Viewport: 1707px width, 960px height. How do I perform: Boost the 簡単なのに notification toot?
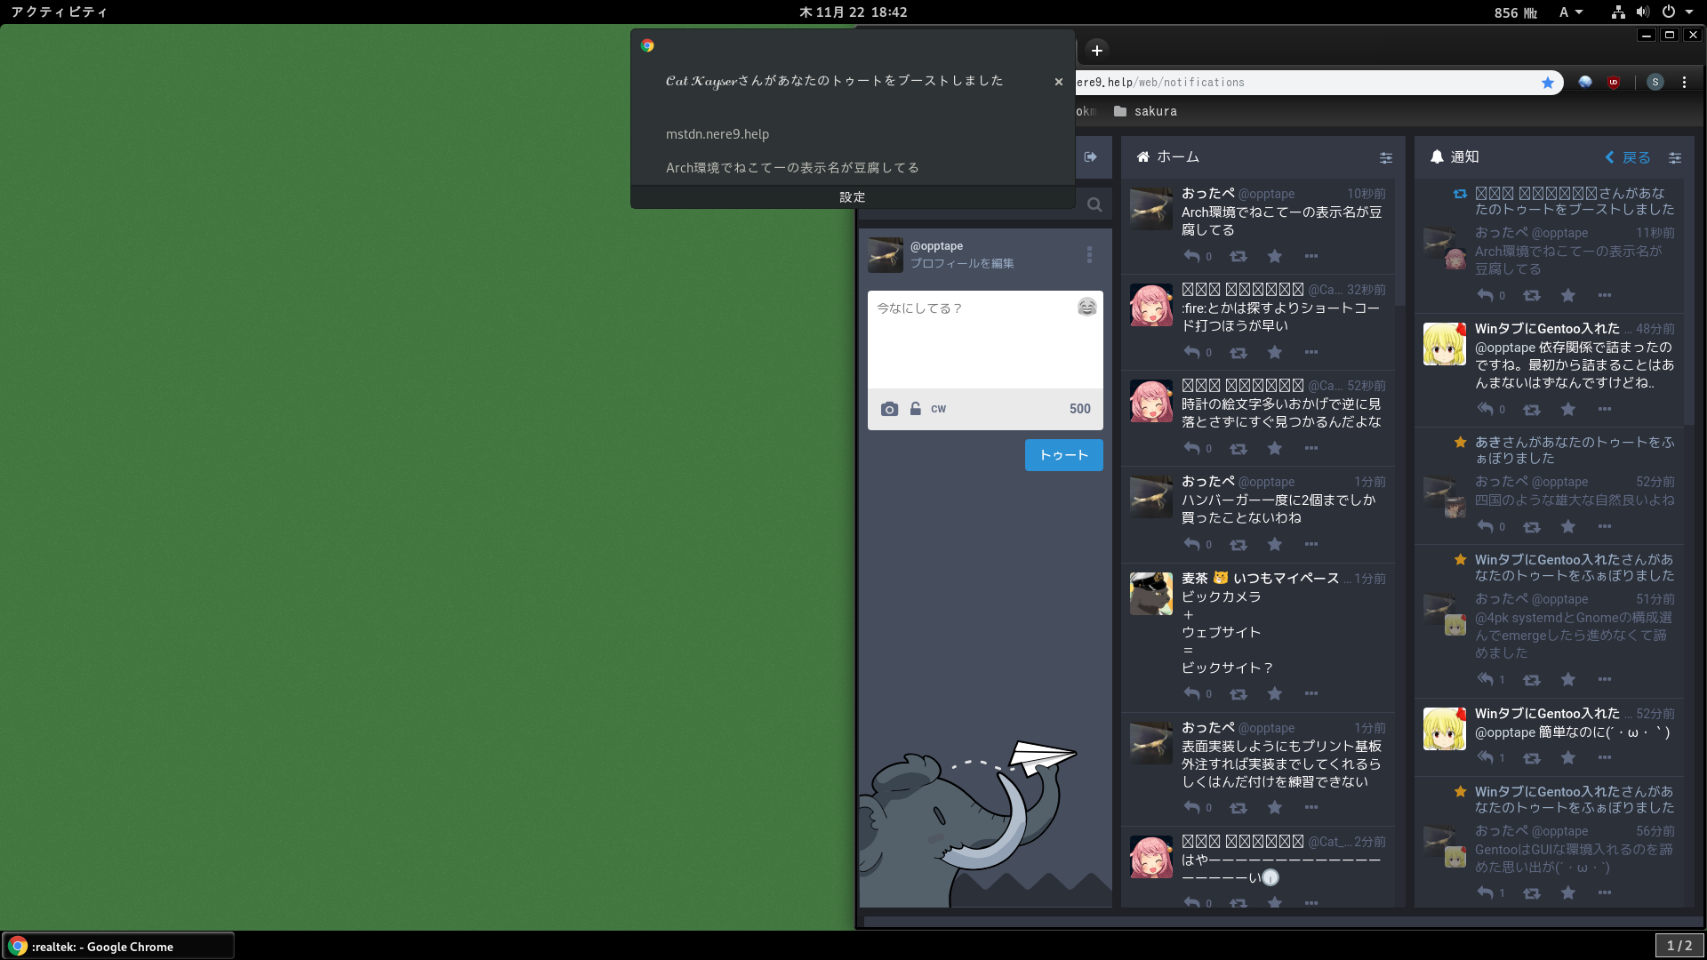tap(1531, 758)
